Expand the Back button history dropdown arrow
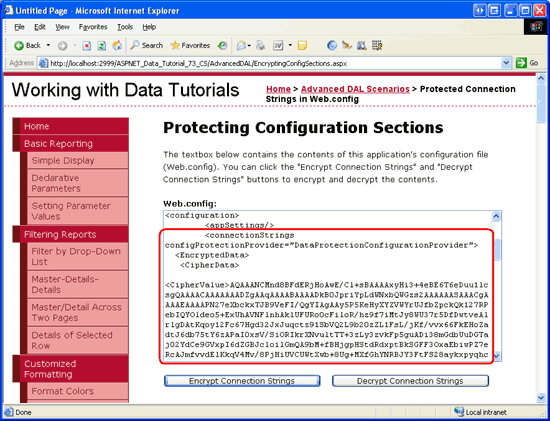 (x=48, y=46)
